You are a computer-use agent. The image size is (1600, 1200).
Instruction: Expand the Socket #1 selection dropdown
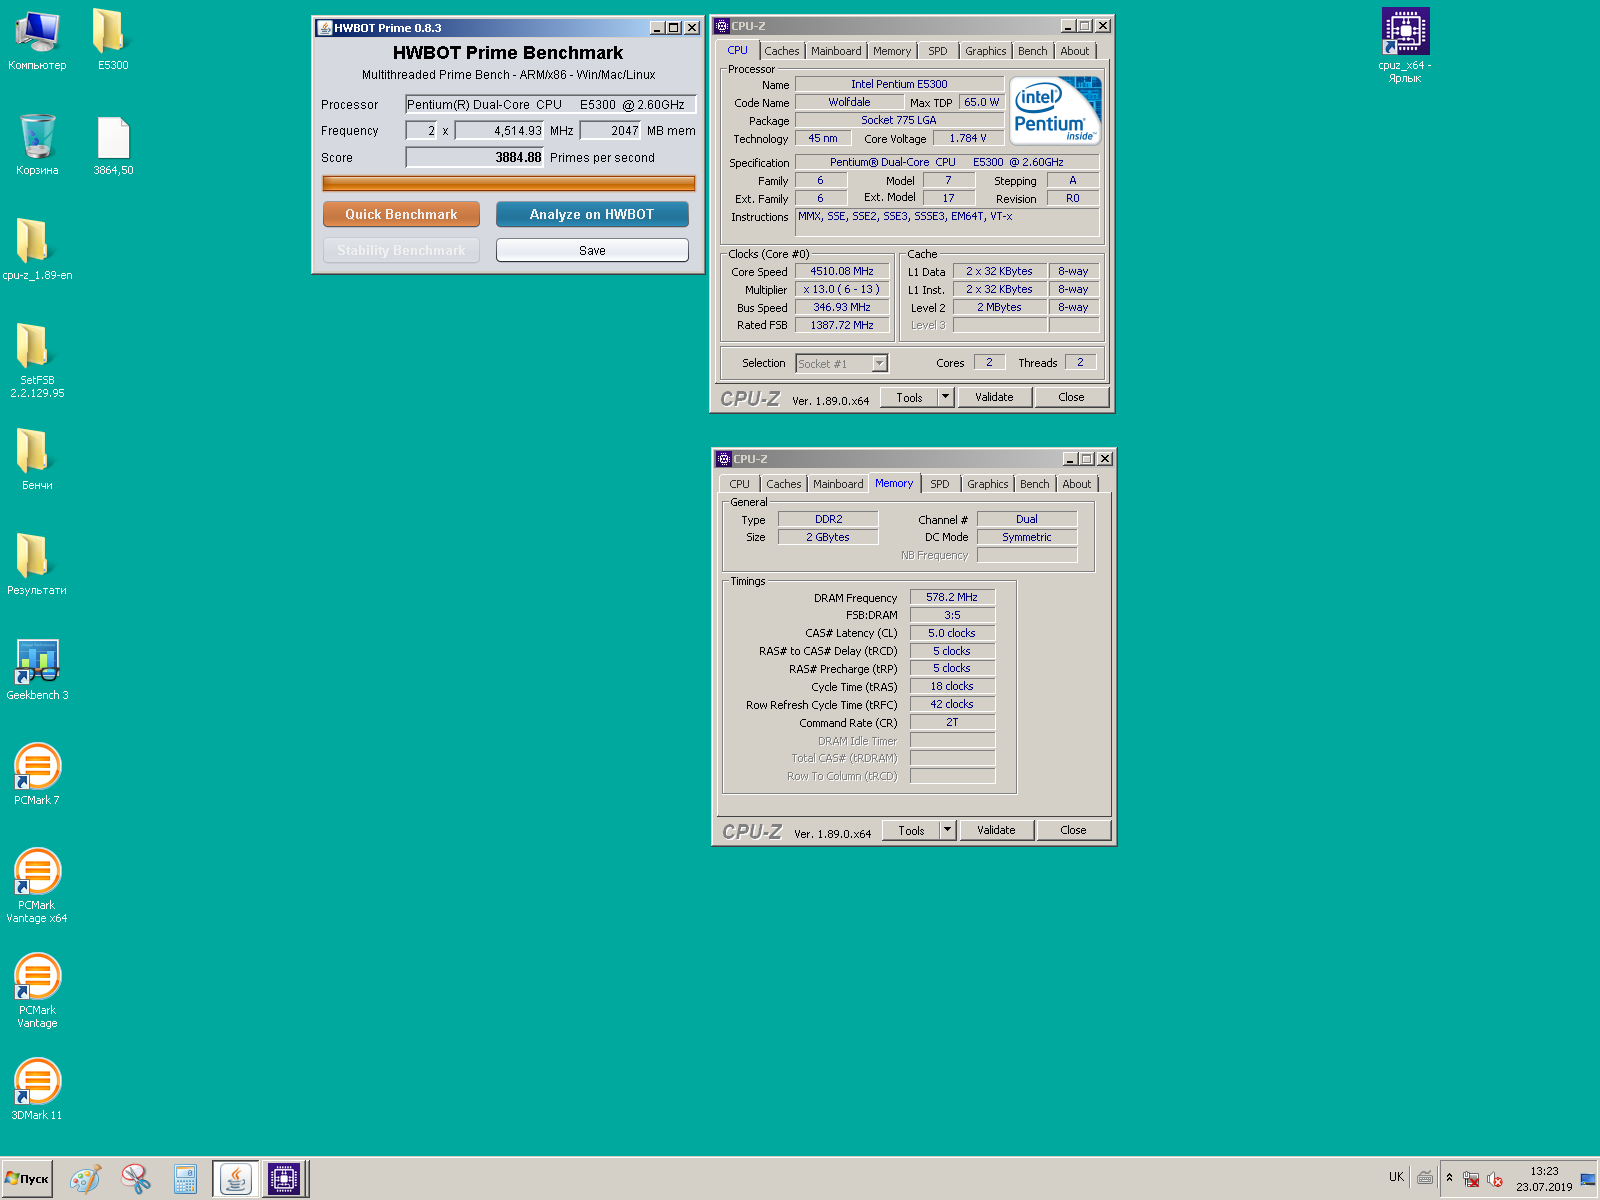(880, 364)
